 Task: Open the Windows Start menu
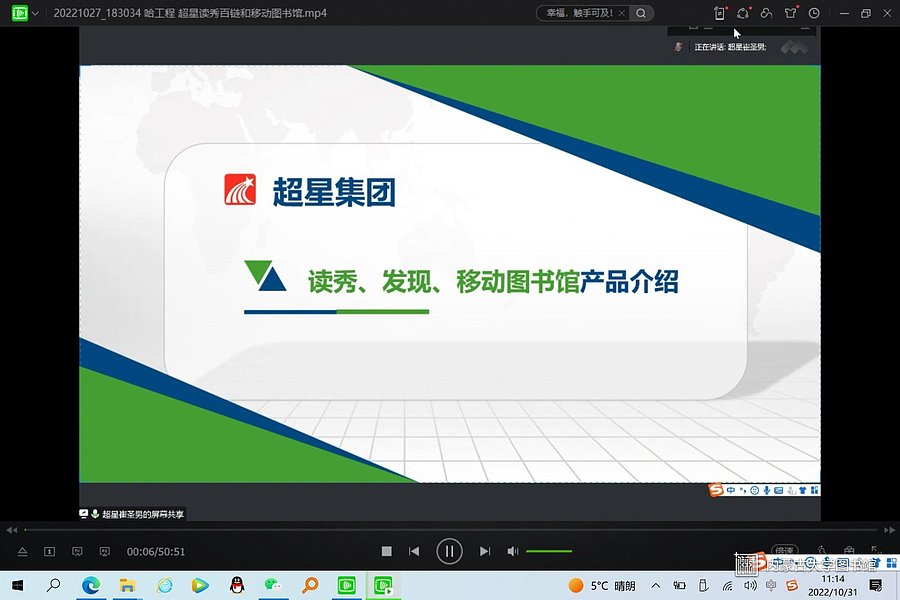(18, 586)
